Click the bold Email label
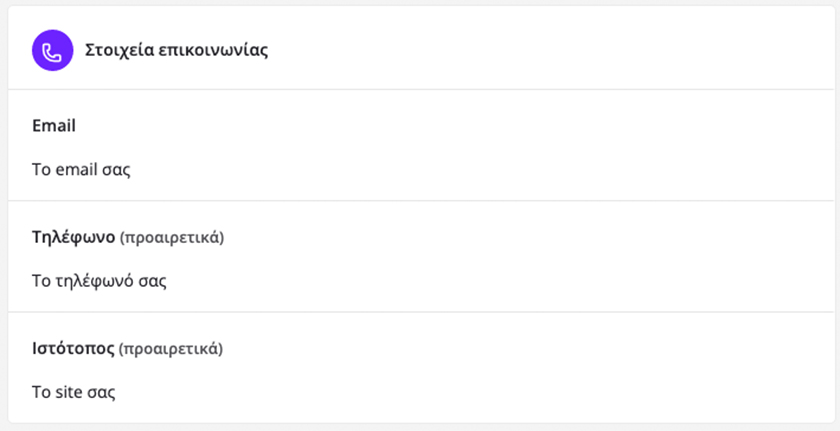 54,126
